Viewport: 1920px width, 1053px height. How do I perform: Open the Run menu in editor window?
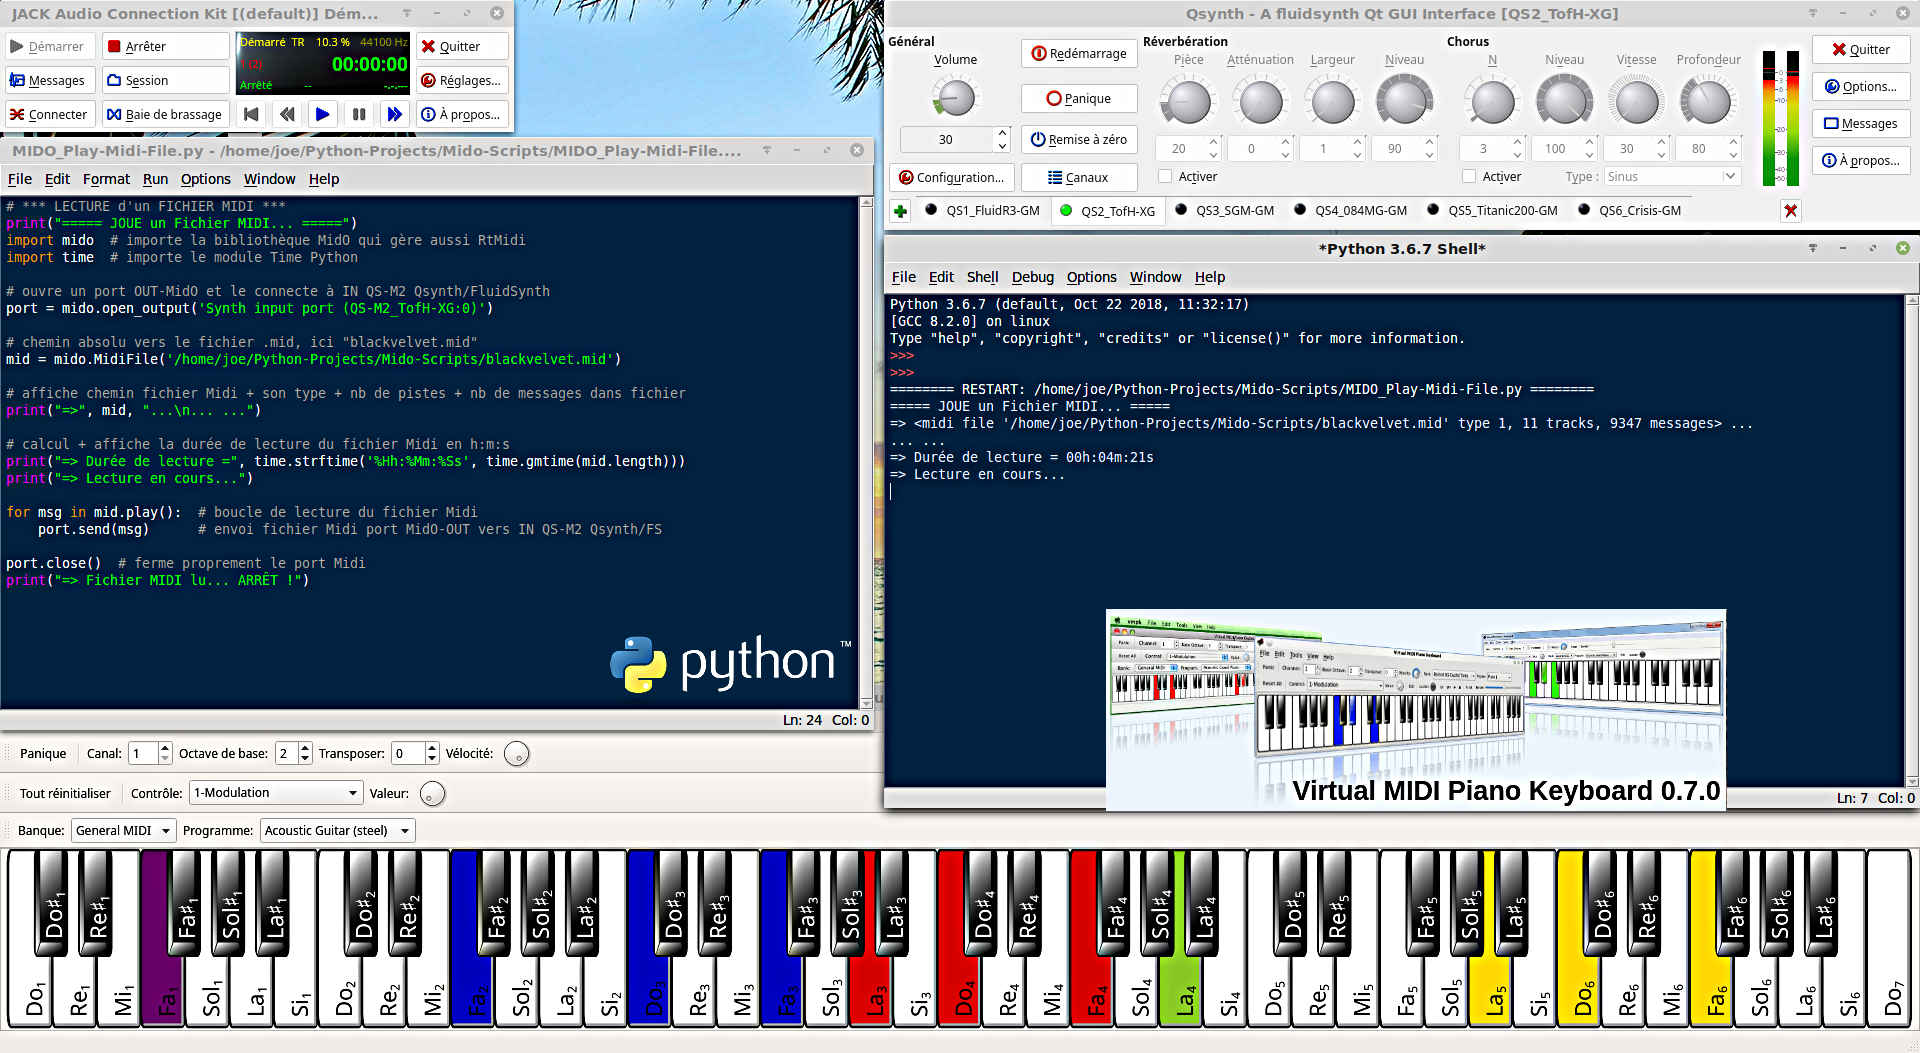pyautogui.click(x=155, y=179)
